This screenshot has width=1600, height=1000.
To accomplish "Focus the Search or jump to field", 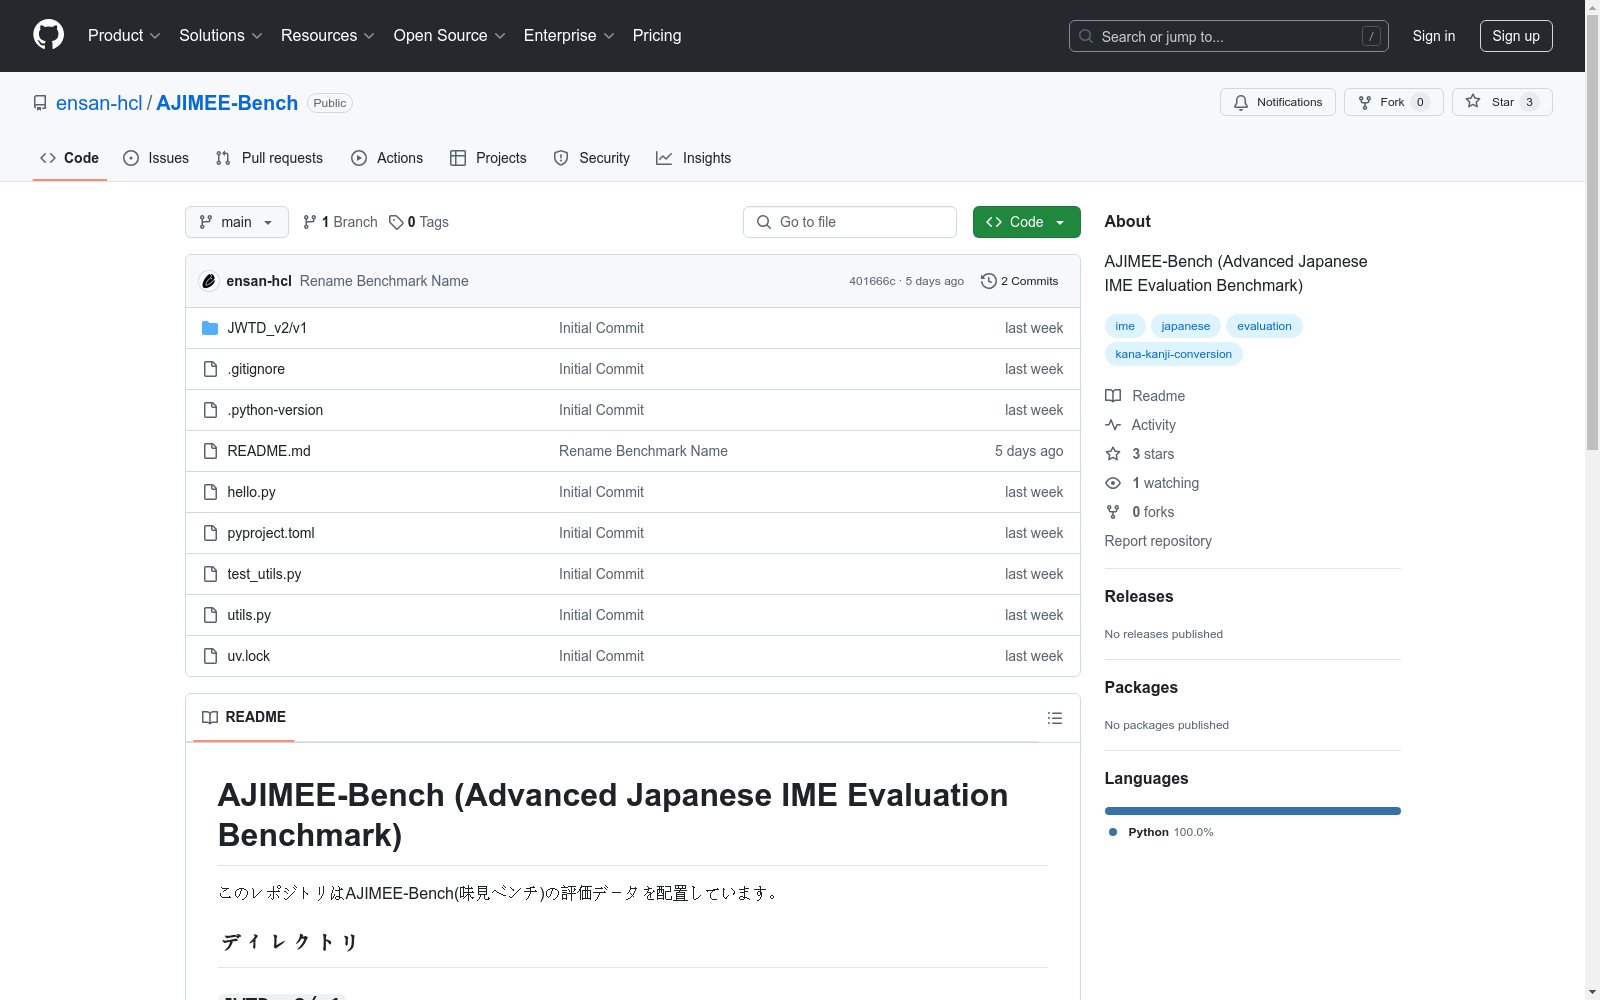I will pyautogui.click(x=1228, y=36).
